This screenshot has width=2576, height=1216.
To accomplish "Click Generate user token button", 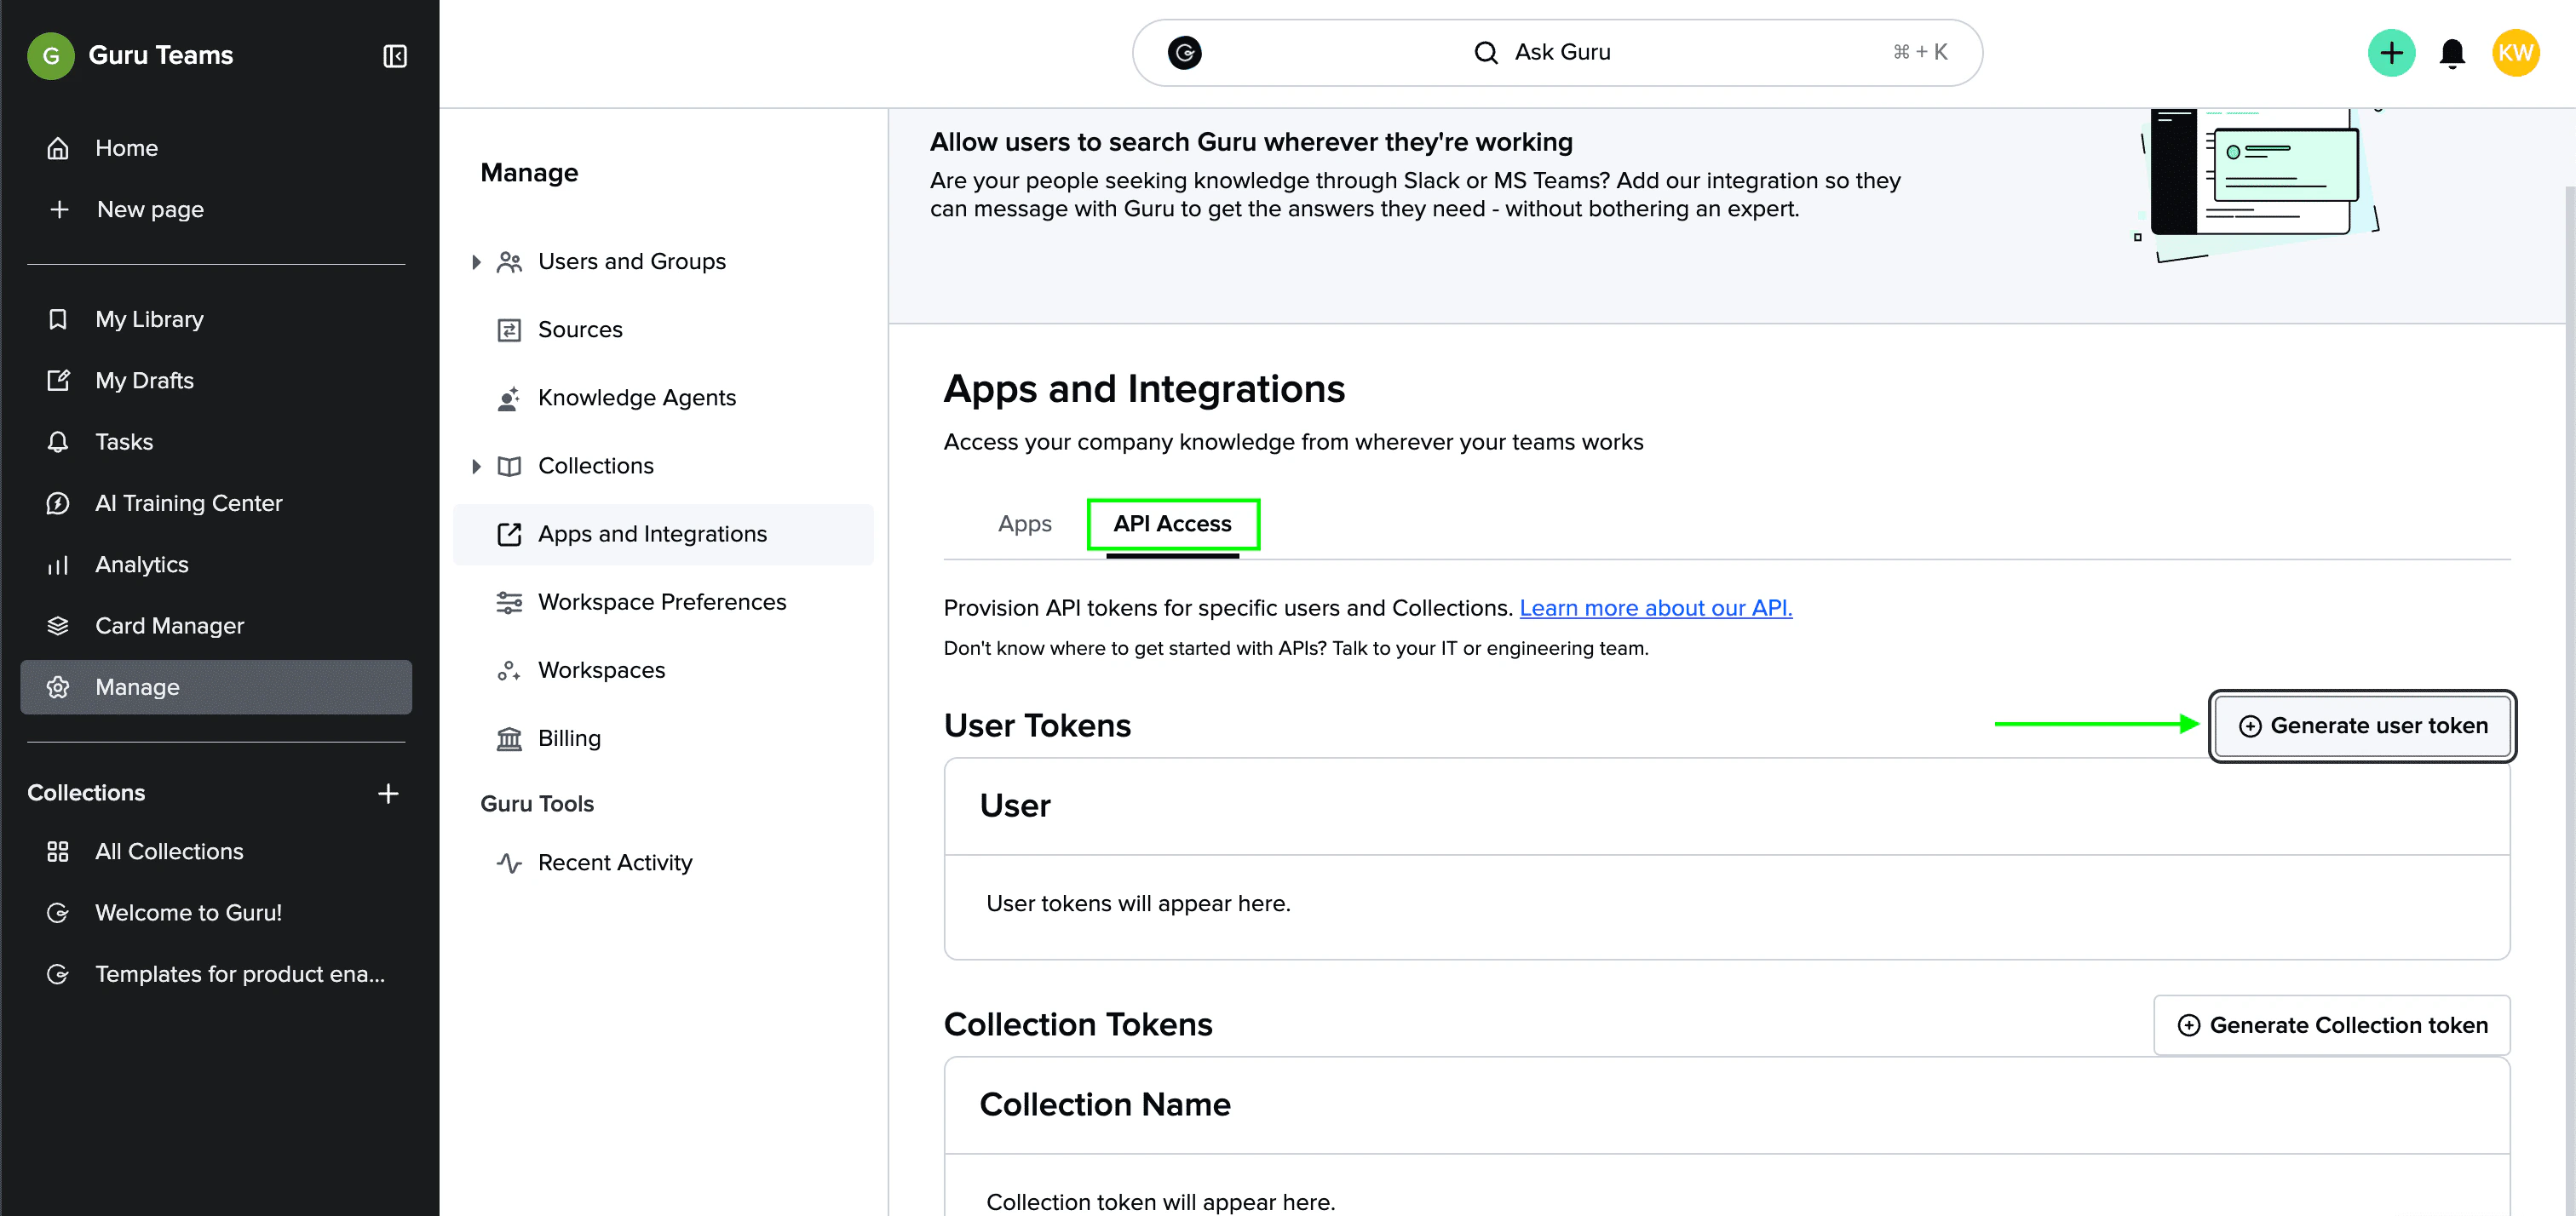I will [x=2362, y=726].
